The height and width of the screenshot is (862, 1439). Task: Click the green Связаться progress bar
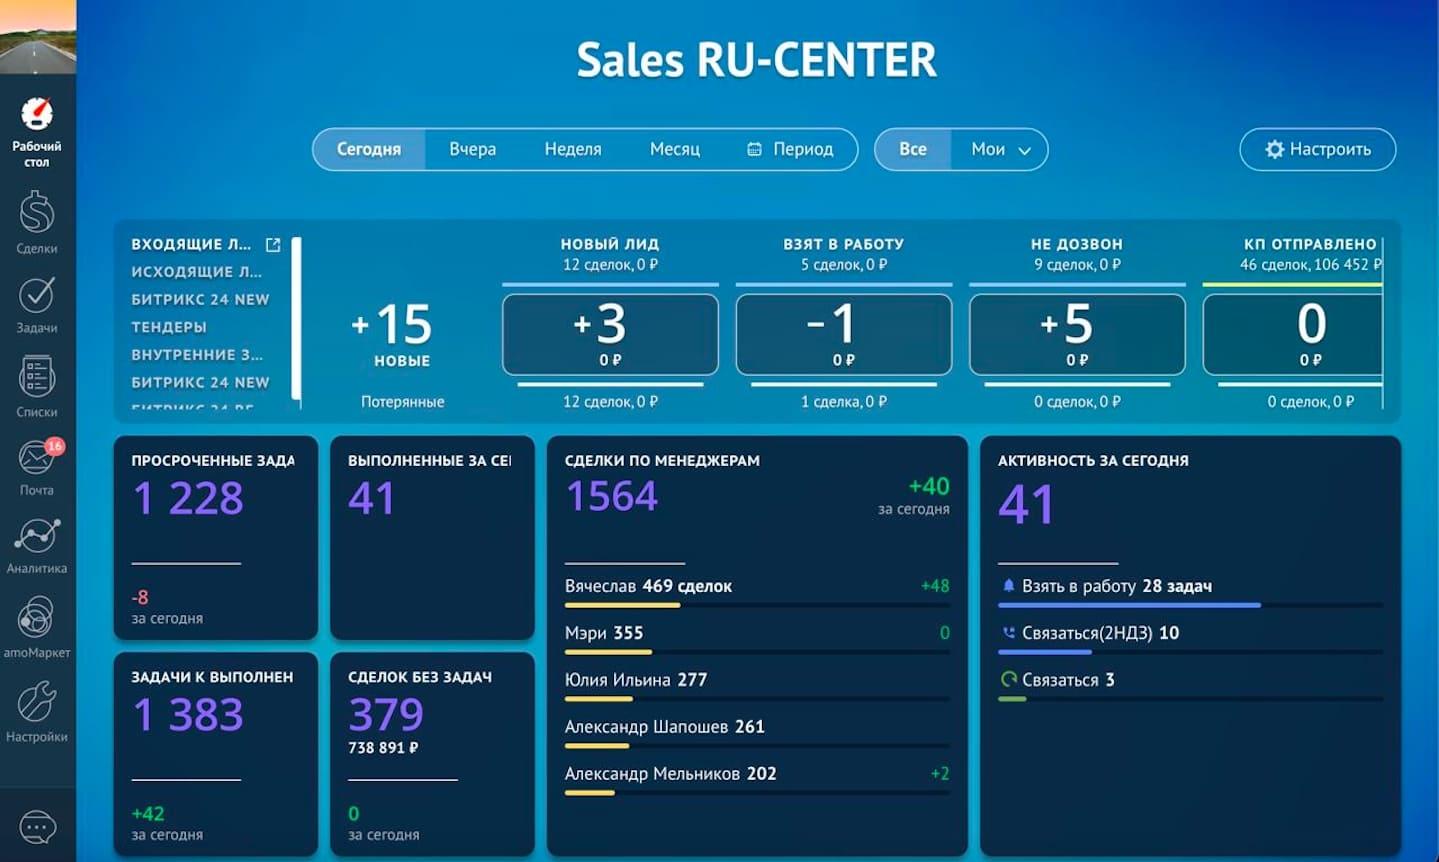tap(1012, 699)
